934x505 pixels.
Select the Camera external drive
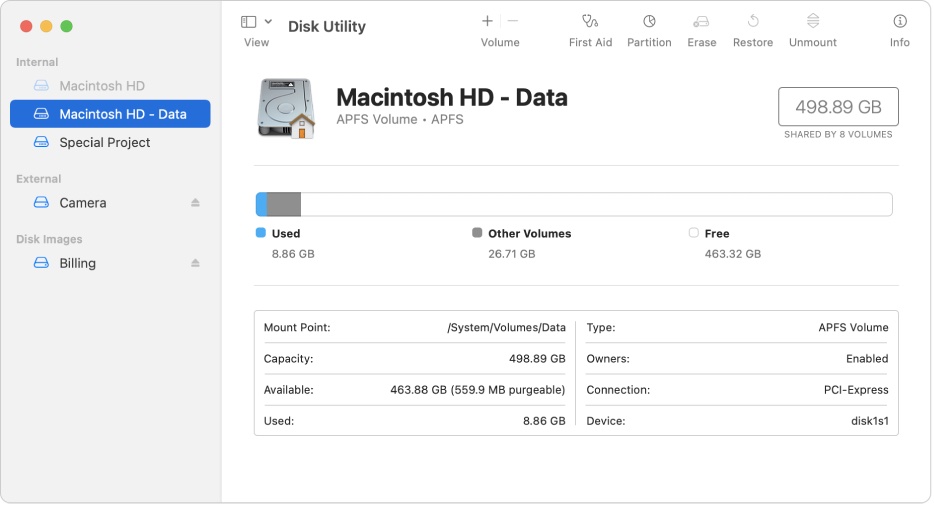[82, 203]
